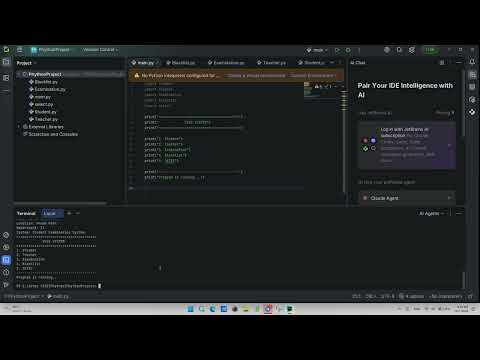Switch to the Teacher.py editor tab
Screen dimensions: 480x360
(x=271, y=63)
